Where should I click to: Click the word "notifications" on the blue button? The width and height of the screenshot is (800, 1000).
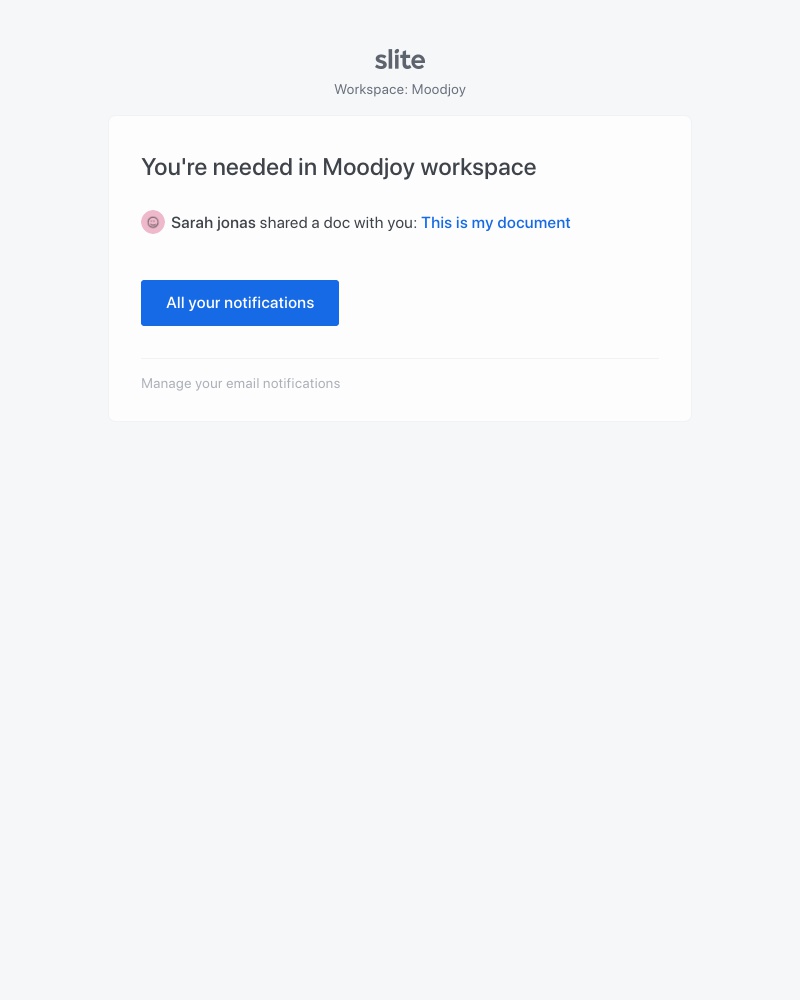269,303
